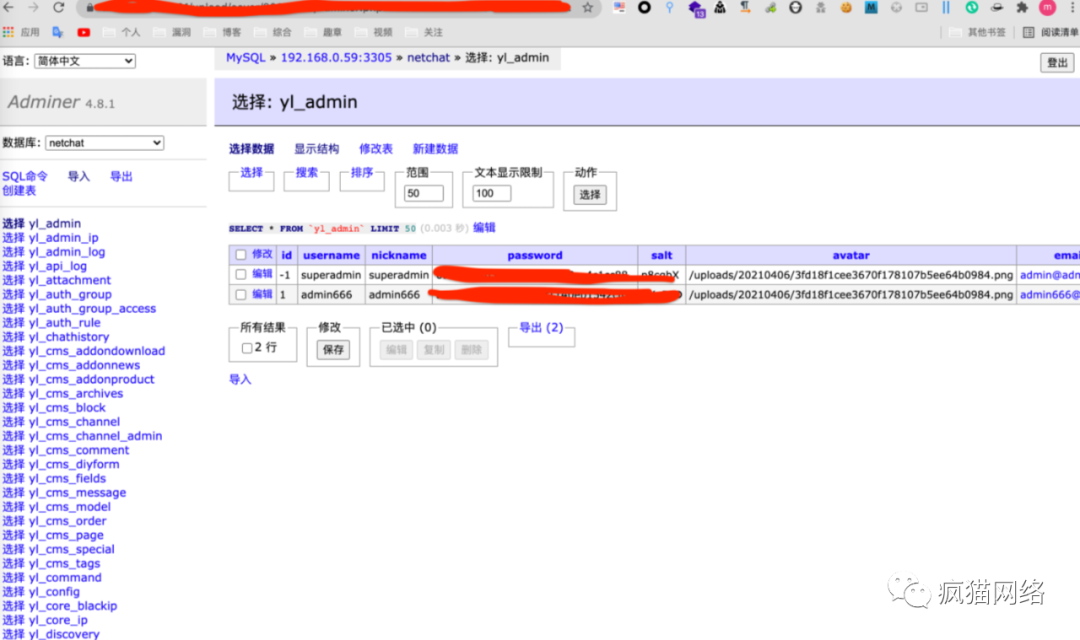Click the 范围 limit field showing 50
This screenshot has width=1080, height=640.
point(424,194)
